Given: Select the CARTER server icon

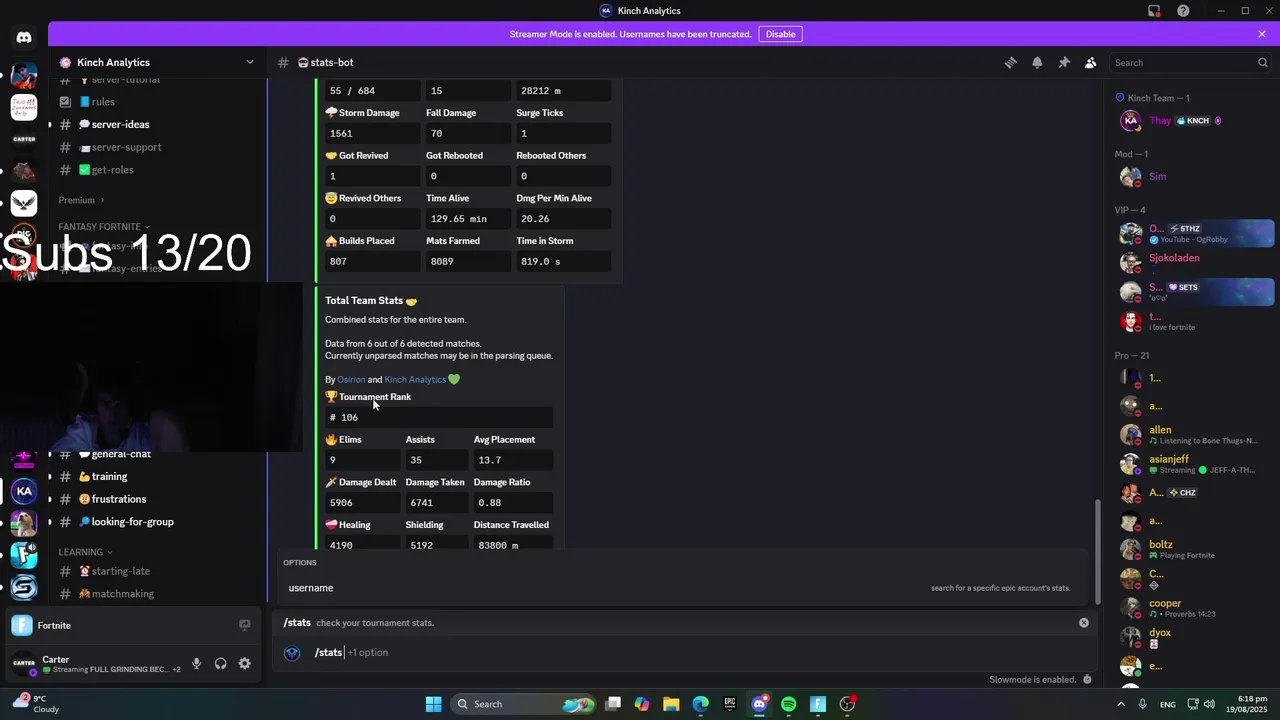Looking at the screenshot, I should coord(24,140).
